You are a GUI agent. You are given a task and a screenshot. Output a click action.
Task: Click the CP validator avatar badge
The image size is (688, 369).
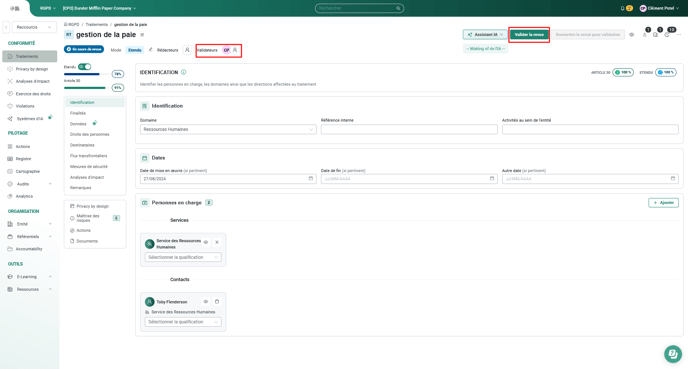click(226, 50)
